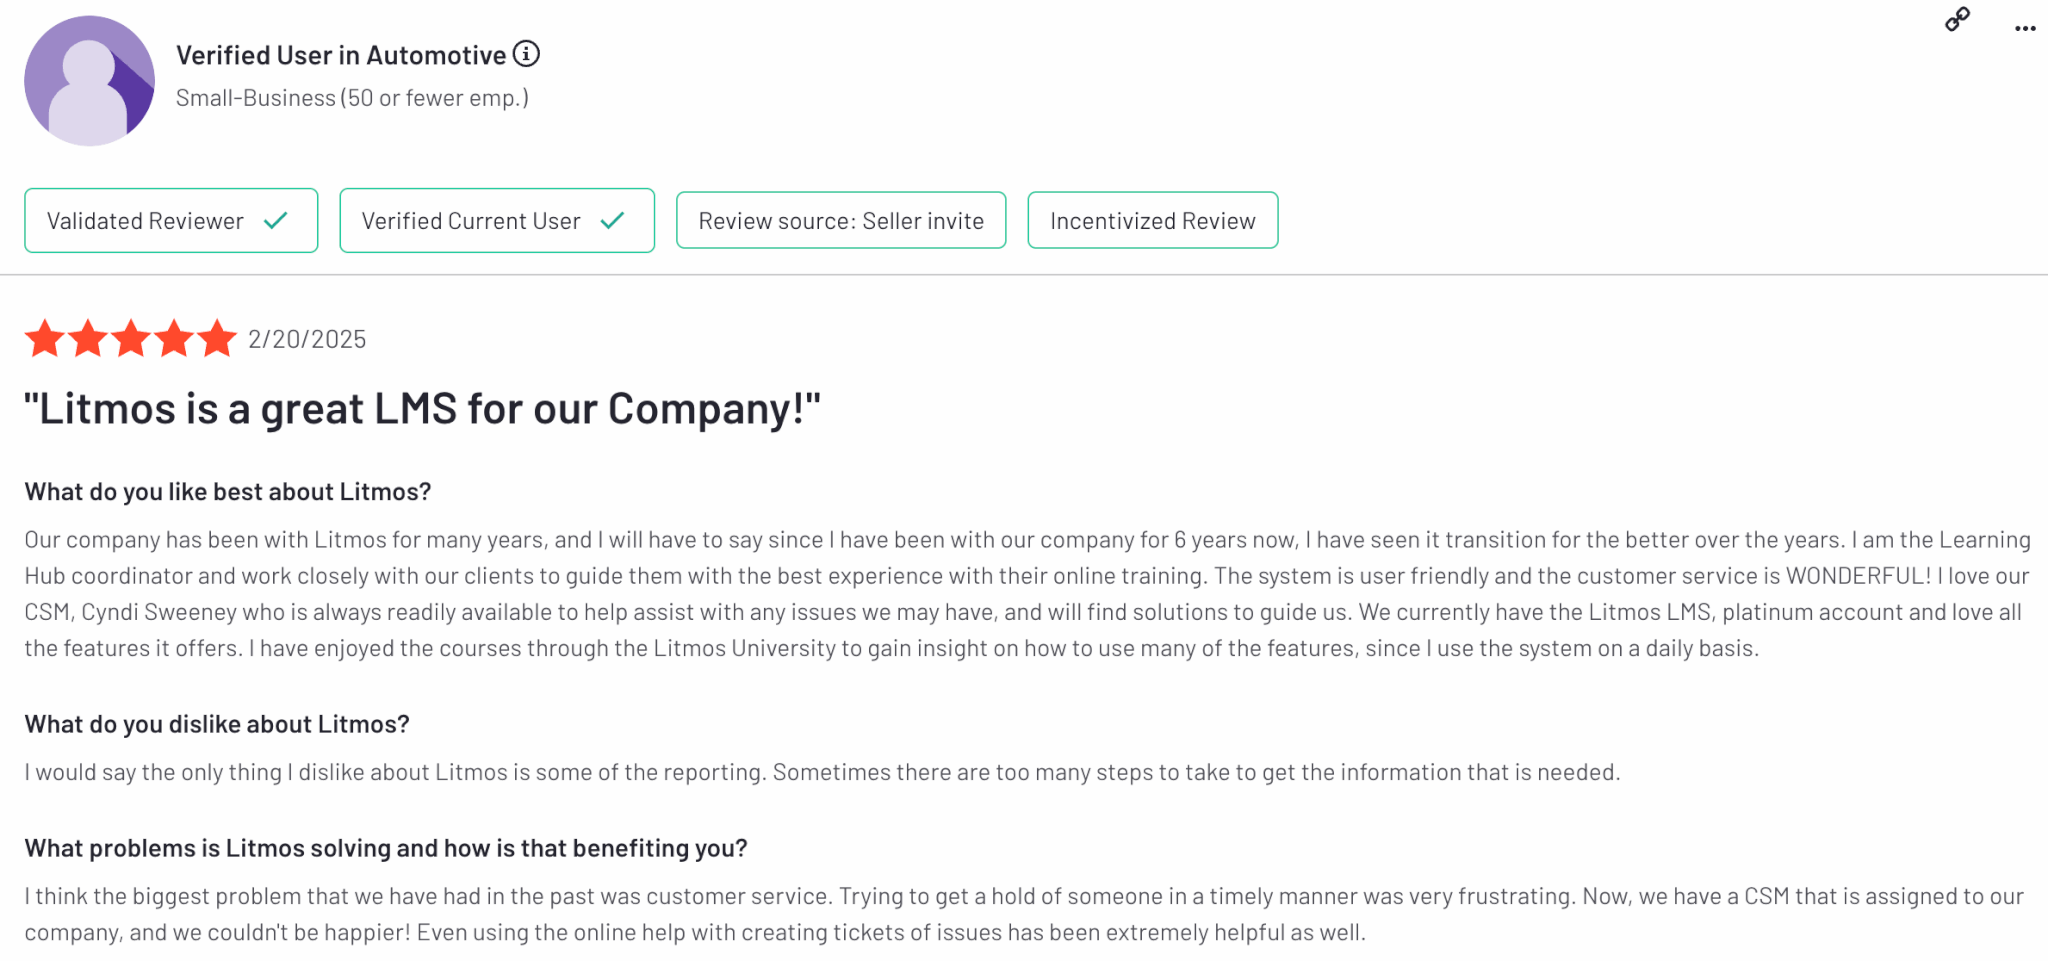The height and width of the screenshot is (961, 2048).
Task: Click the 'What do you dislike about Litmos?' heading
Action: pos(217,724)
